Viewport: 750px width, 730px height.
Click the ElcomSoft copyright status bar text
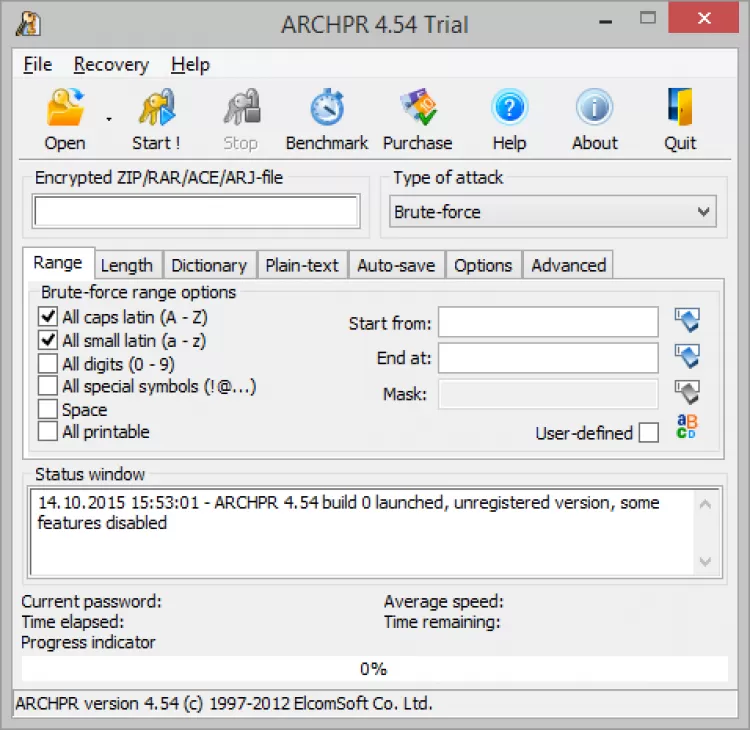[x=224, y=703]
